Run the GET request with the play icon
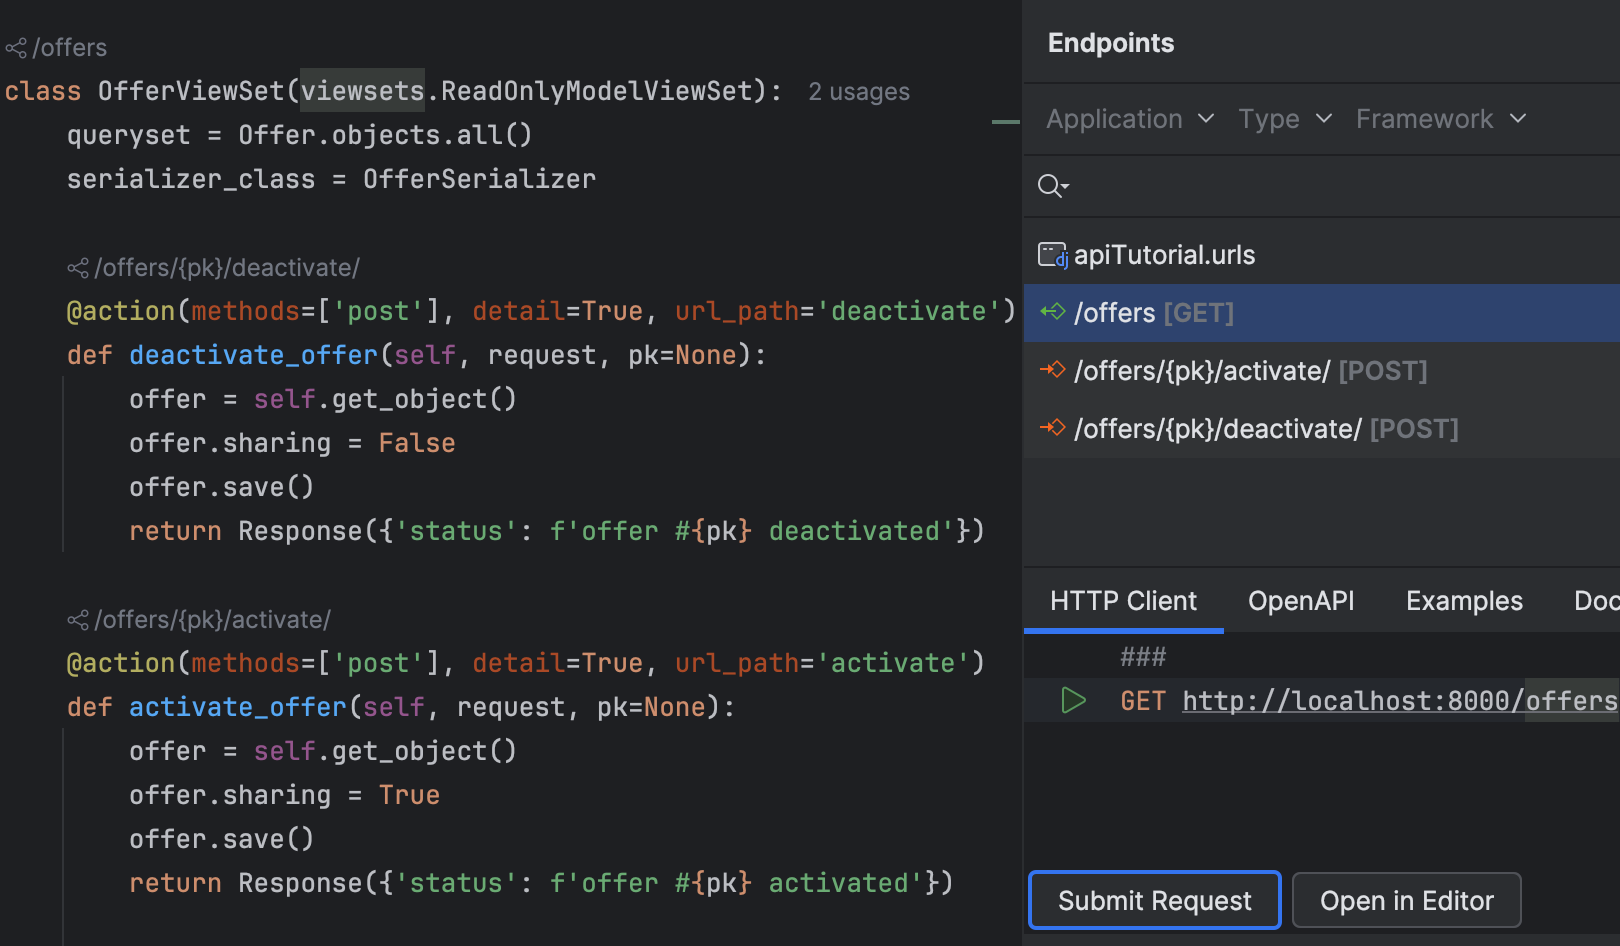The width and height of the screenshot is (1620, 946). point(1073,701)
